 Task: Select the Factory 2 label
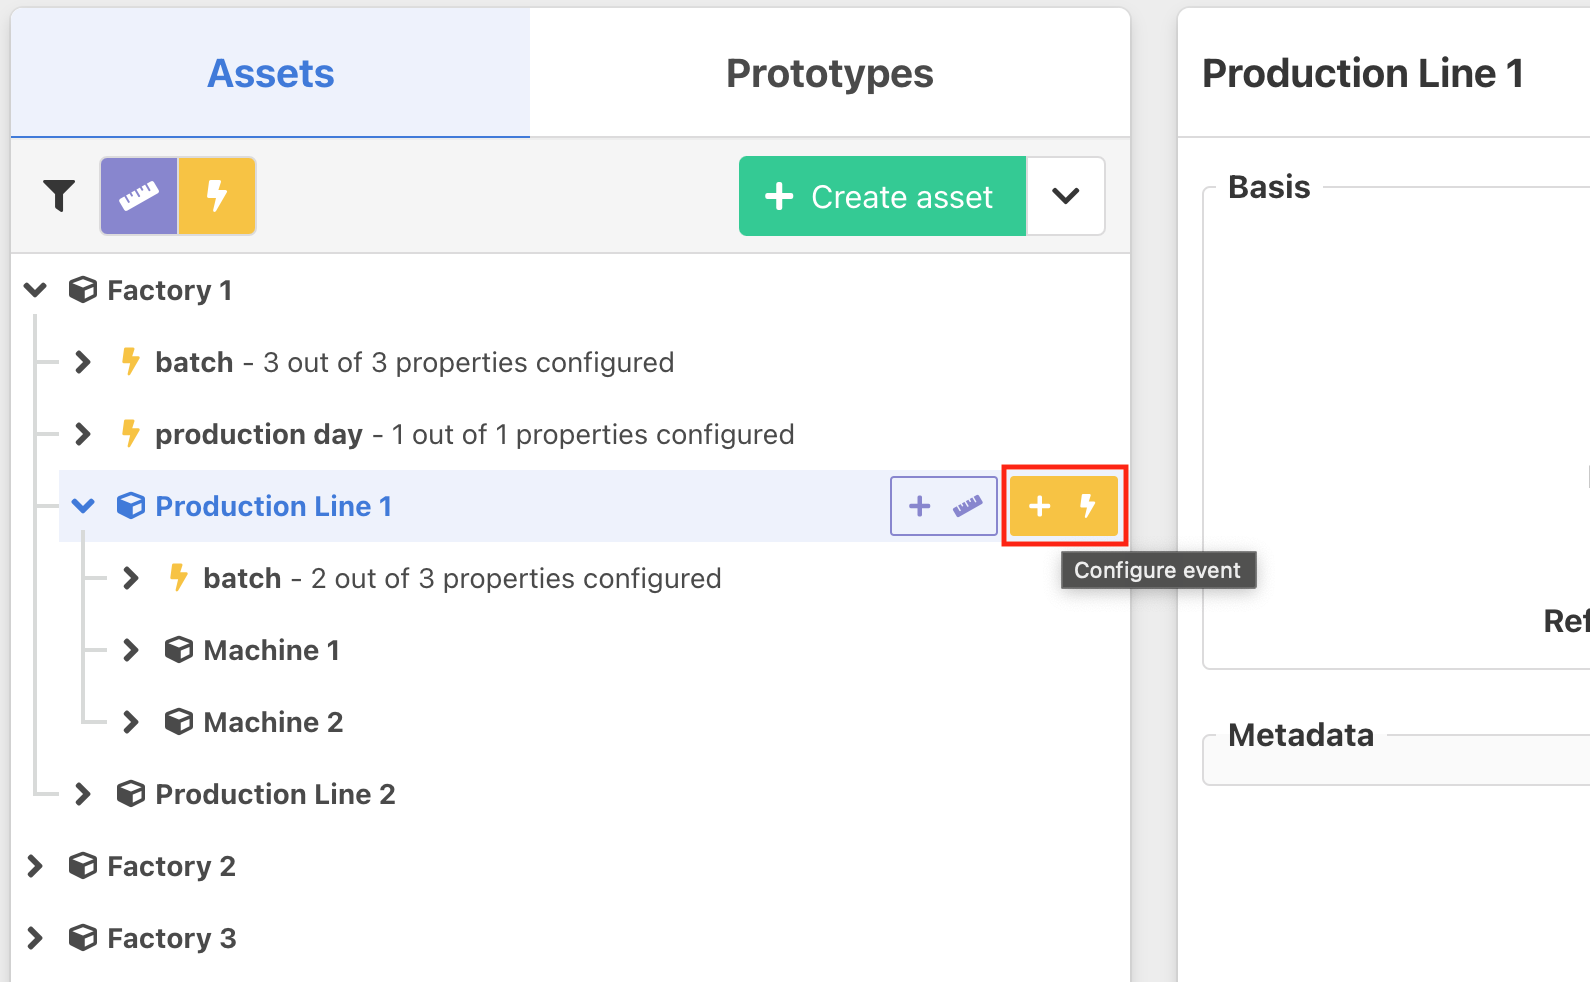(171, 866)
